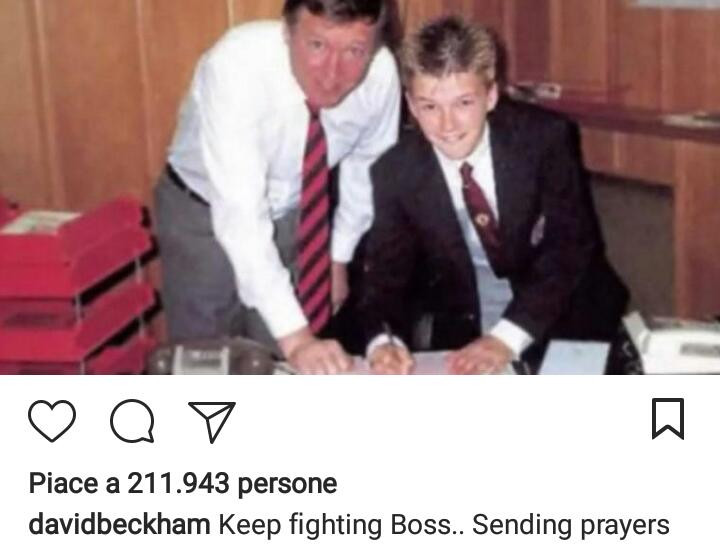Open the posted photo of the signing
Screen dimensions: 720x544
(x=360, y=187)
